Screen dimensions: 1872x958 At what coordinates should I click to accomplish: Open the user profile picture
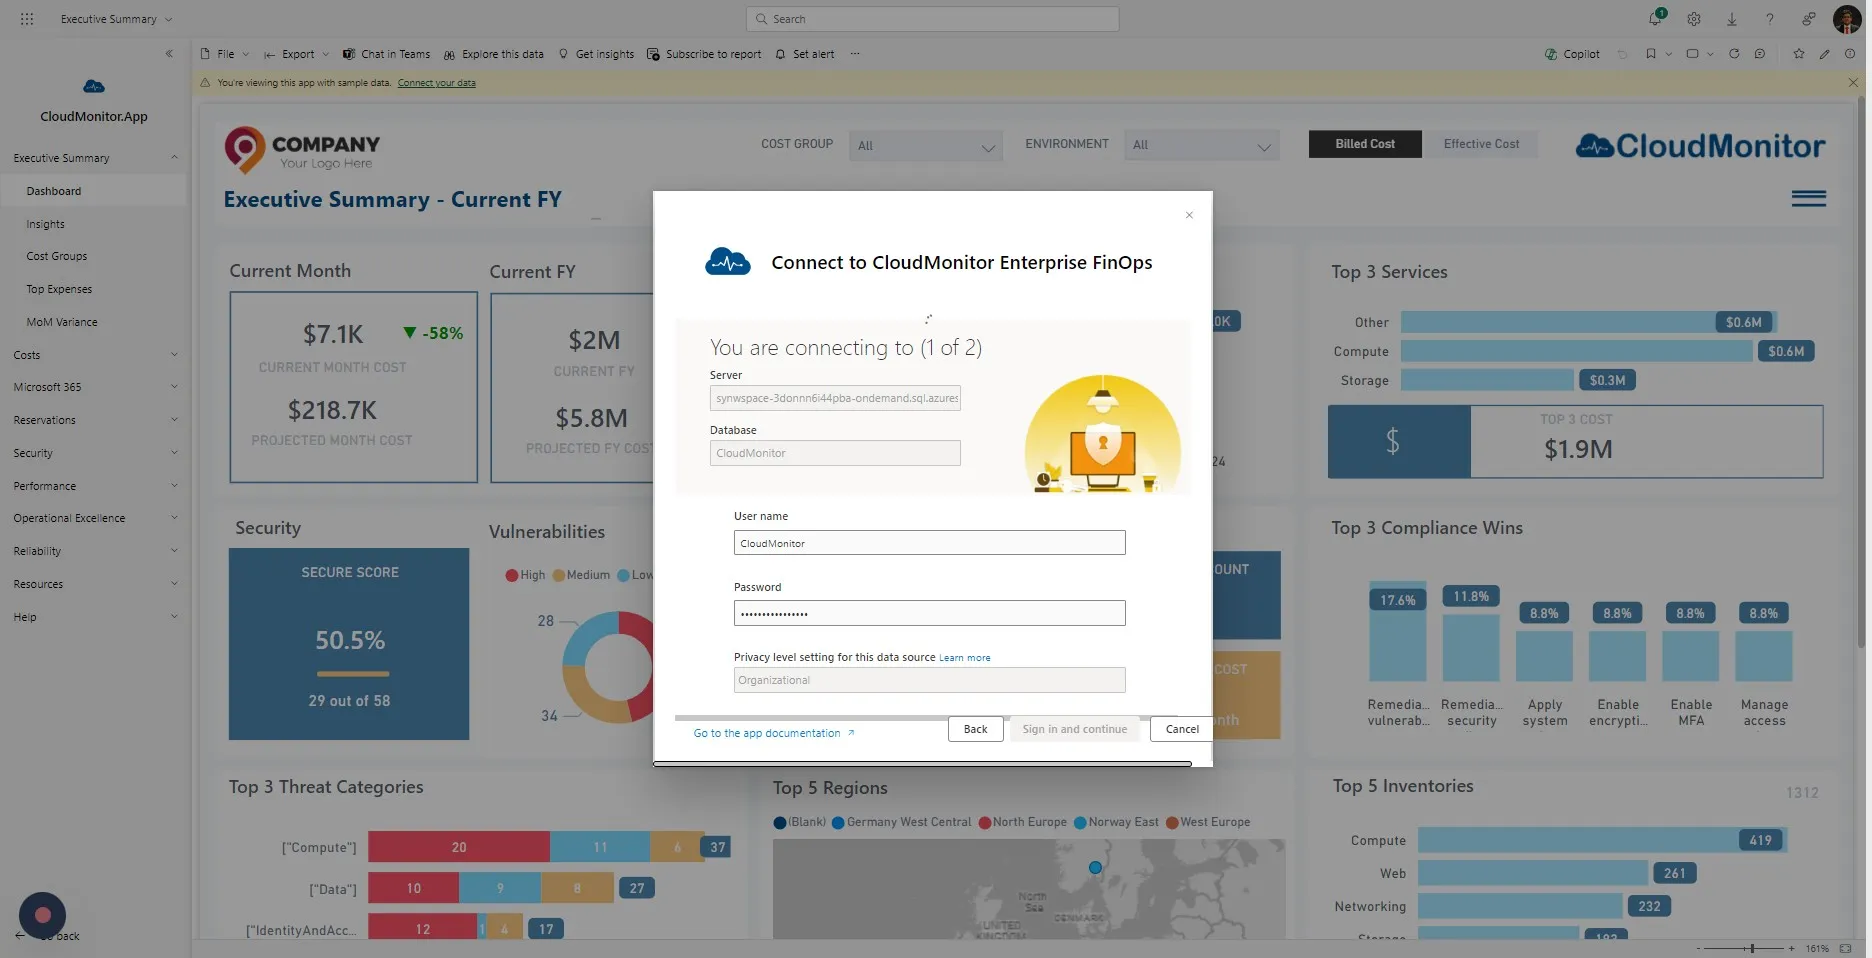click(1847, 19)
